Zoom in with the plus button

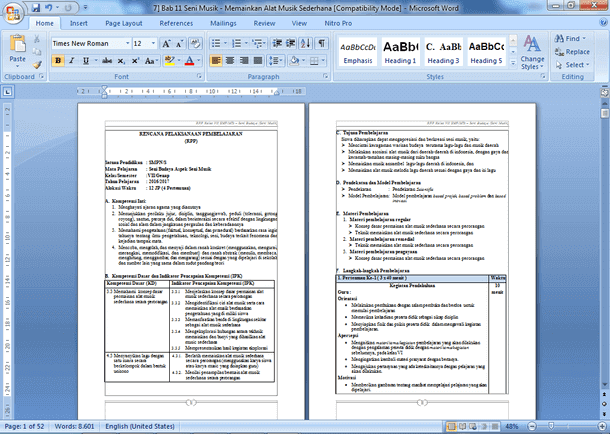tap(602, 427)
